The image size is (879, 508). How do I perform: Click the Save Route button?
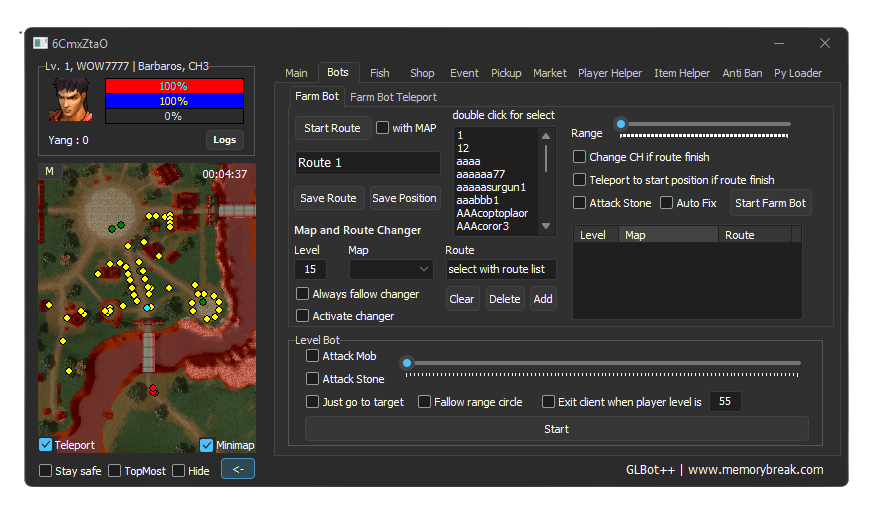[x=328, y=198]
